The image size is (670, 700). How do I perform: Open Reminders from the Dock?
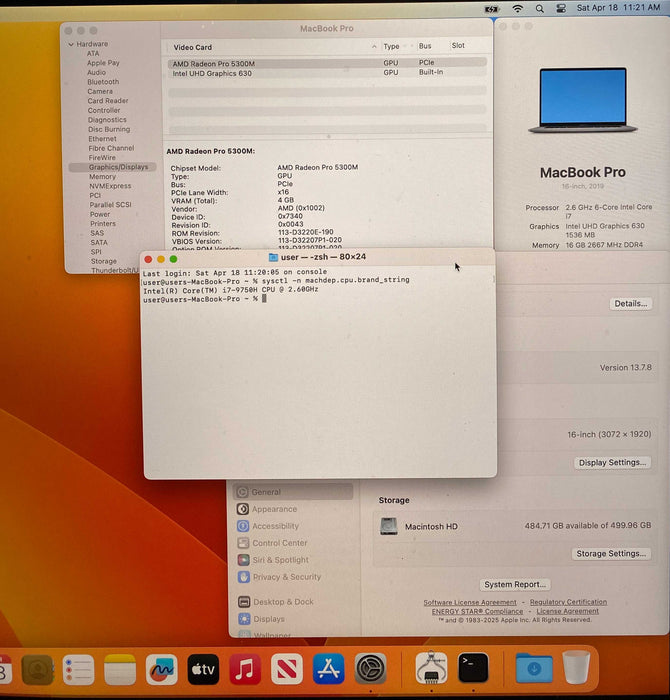[79, 669]
